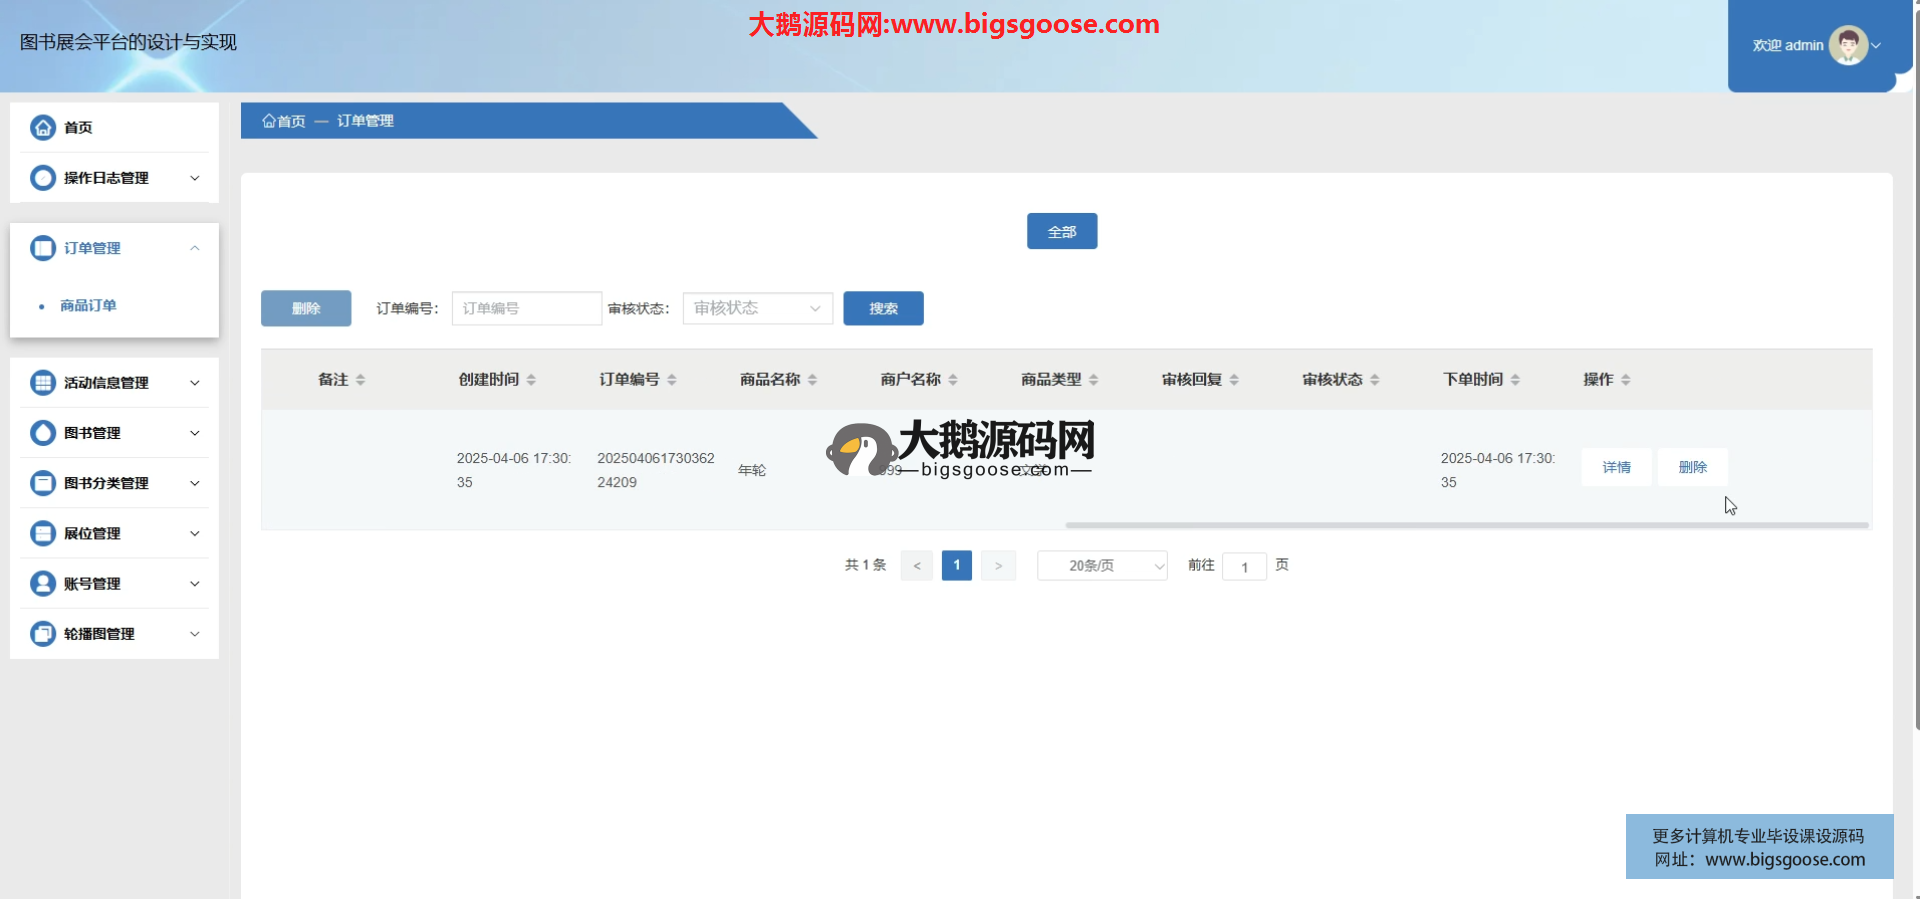Click the account management user icon
Viewport: 1920px width, 899px height.
click(x=43, y=584)
